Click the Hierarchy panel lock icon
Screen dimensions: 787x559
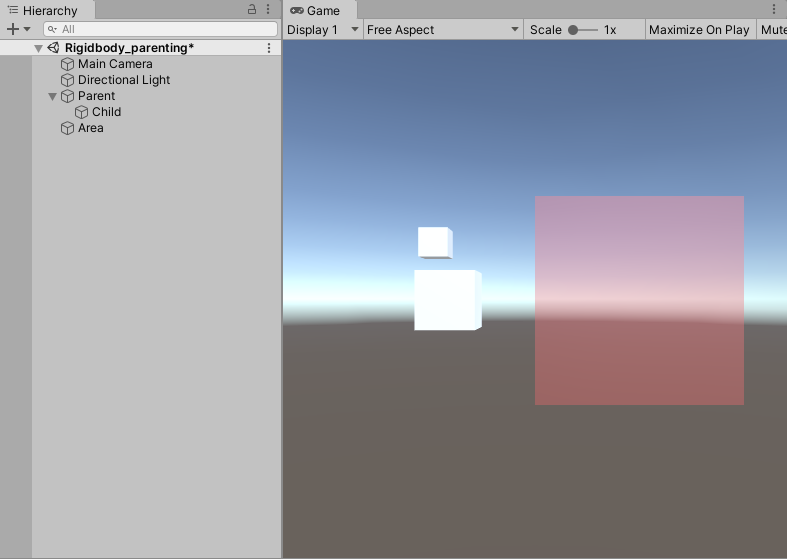(x=252, y=9)
